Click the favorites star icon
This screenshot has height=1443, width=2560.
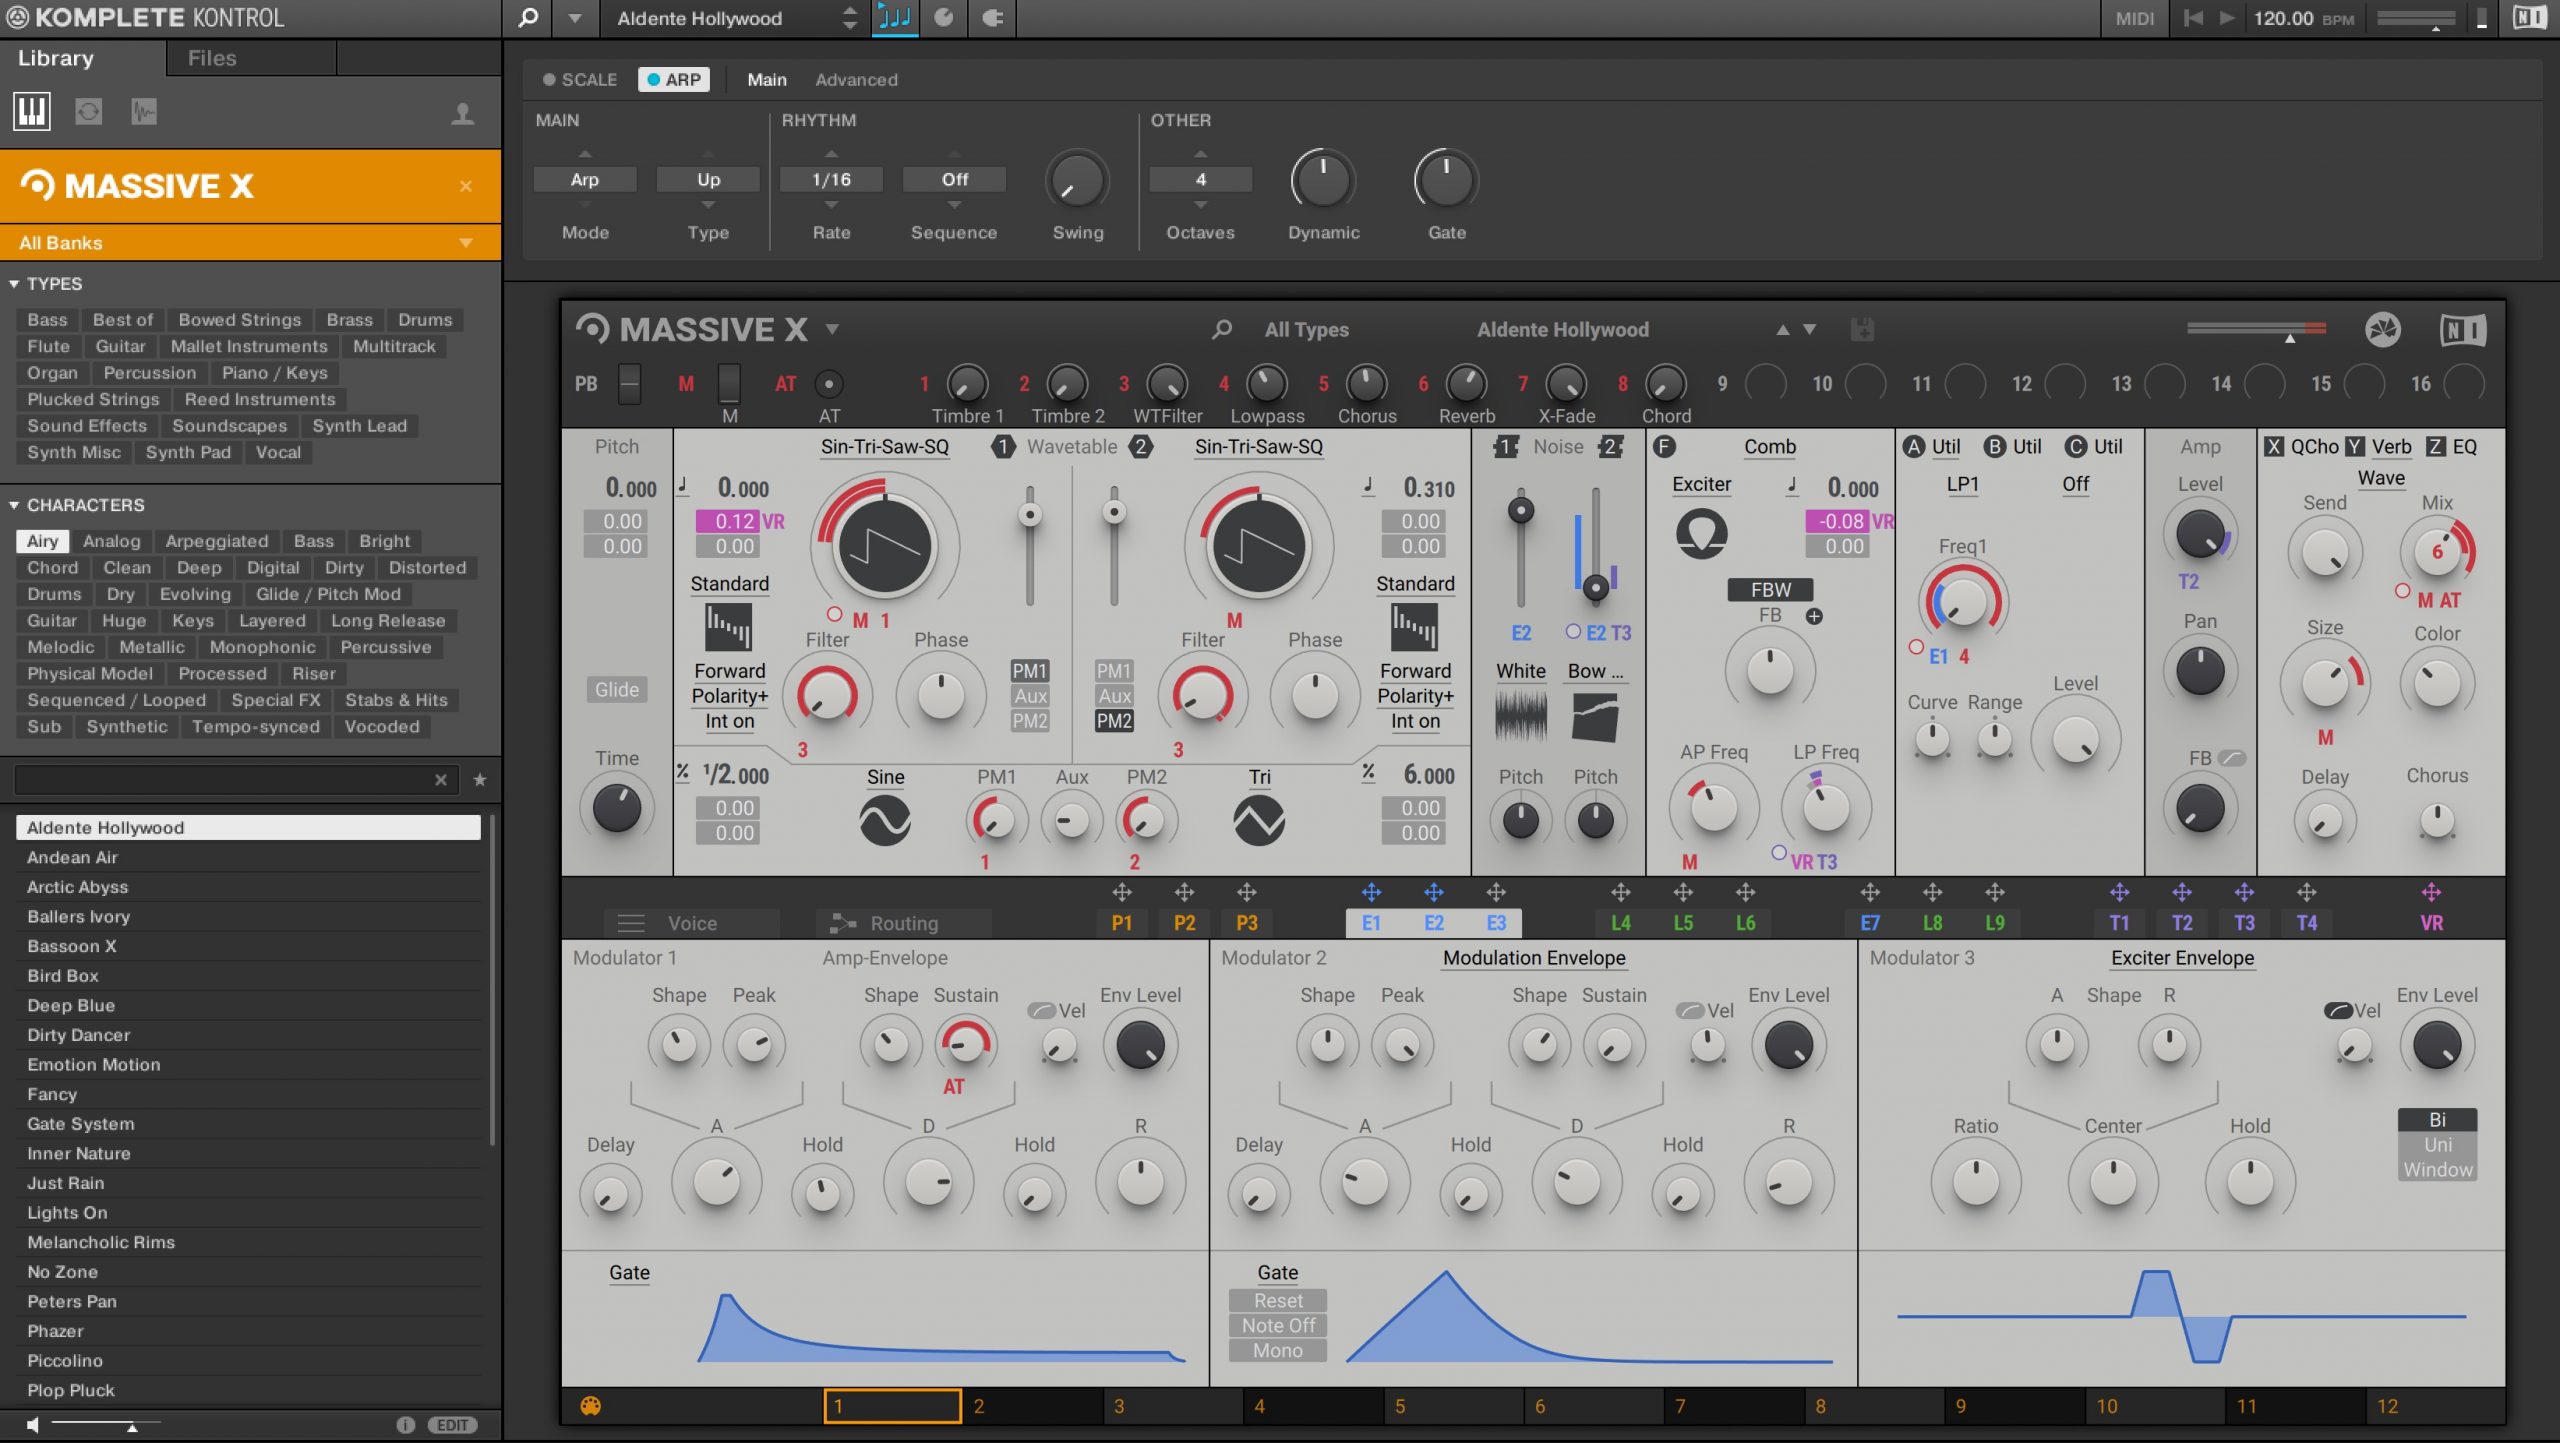click(480, 779)
